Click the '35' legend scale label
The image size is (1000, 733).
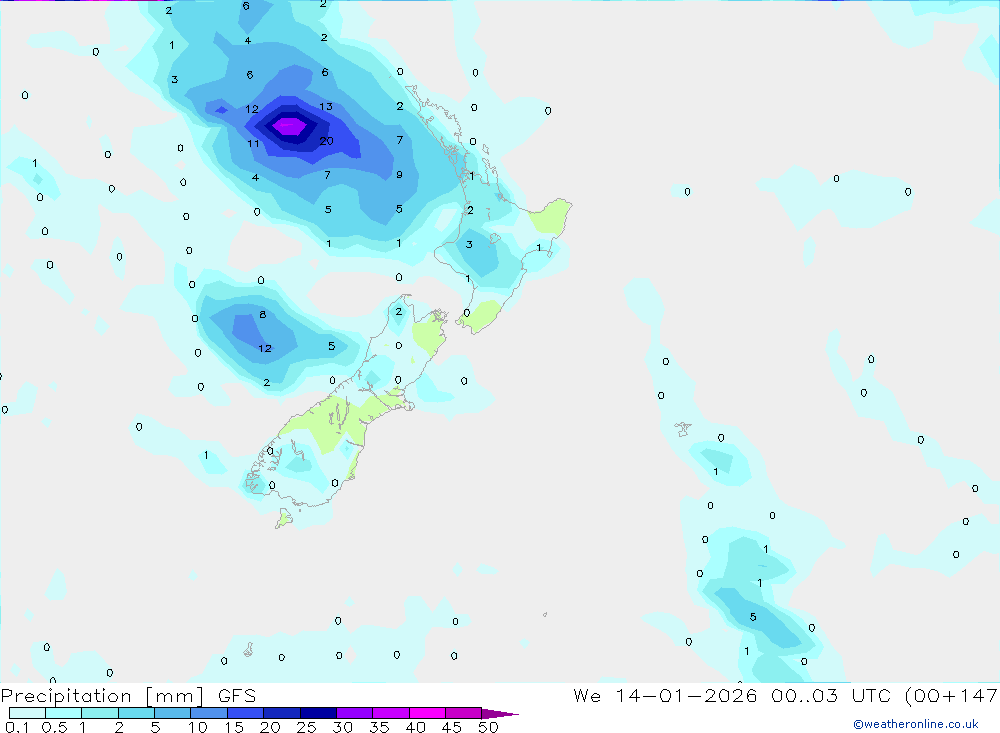379,727
